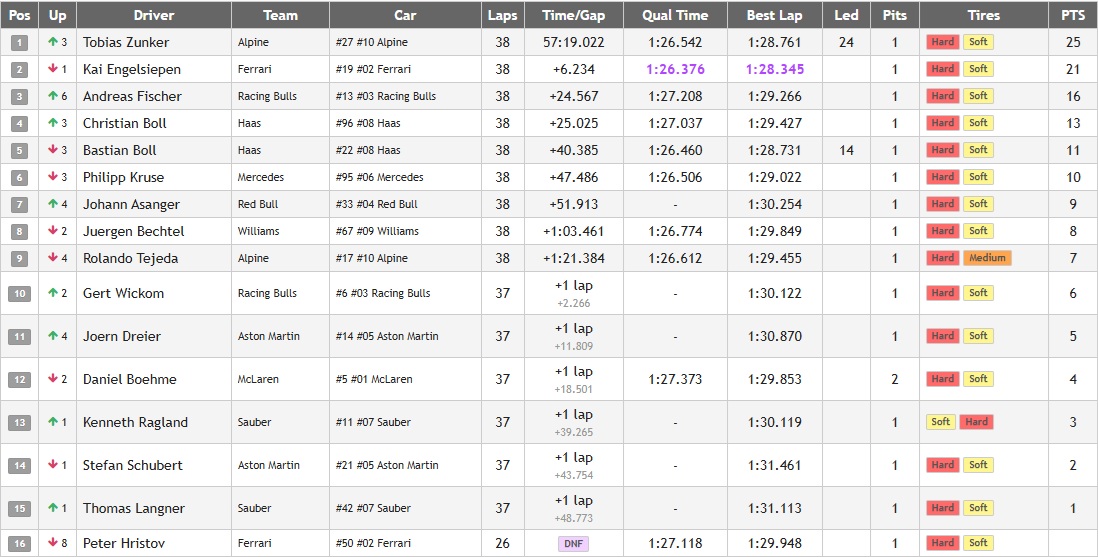
Task: Sort by the Qual Time column header
Action: pyautogui.click(x=675, y=15)
